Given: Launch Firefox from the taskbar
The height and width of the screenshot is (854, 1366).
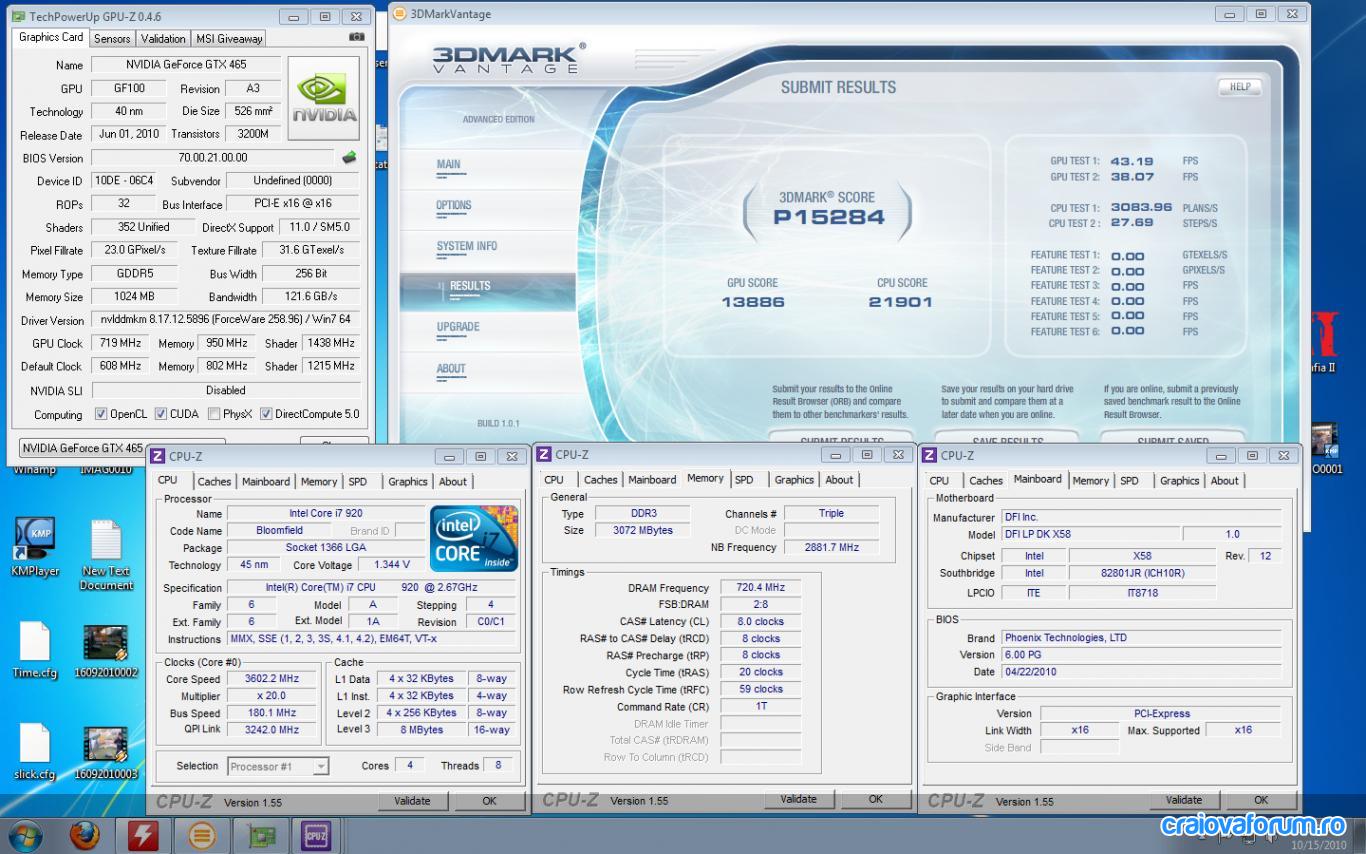Looking at the screenshot, I should (85, 834).
